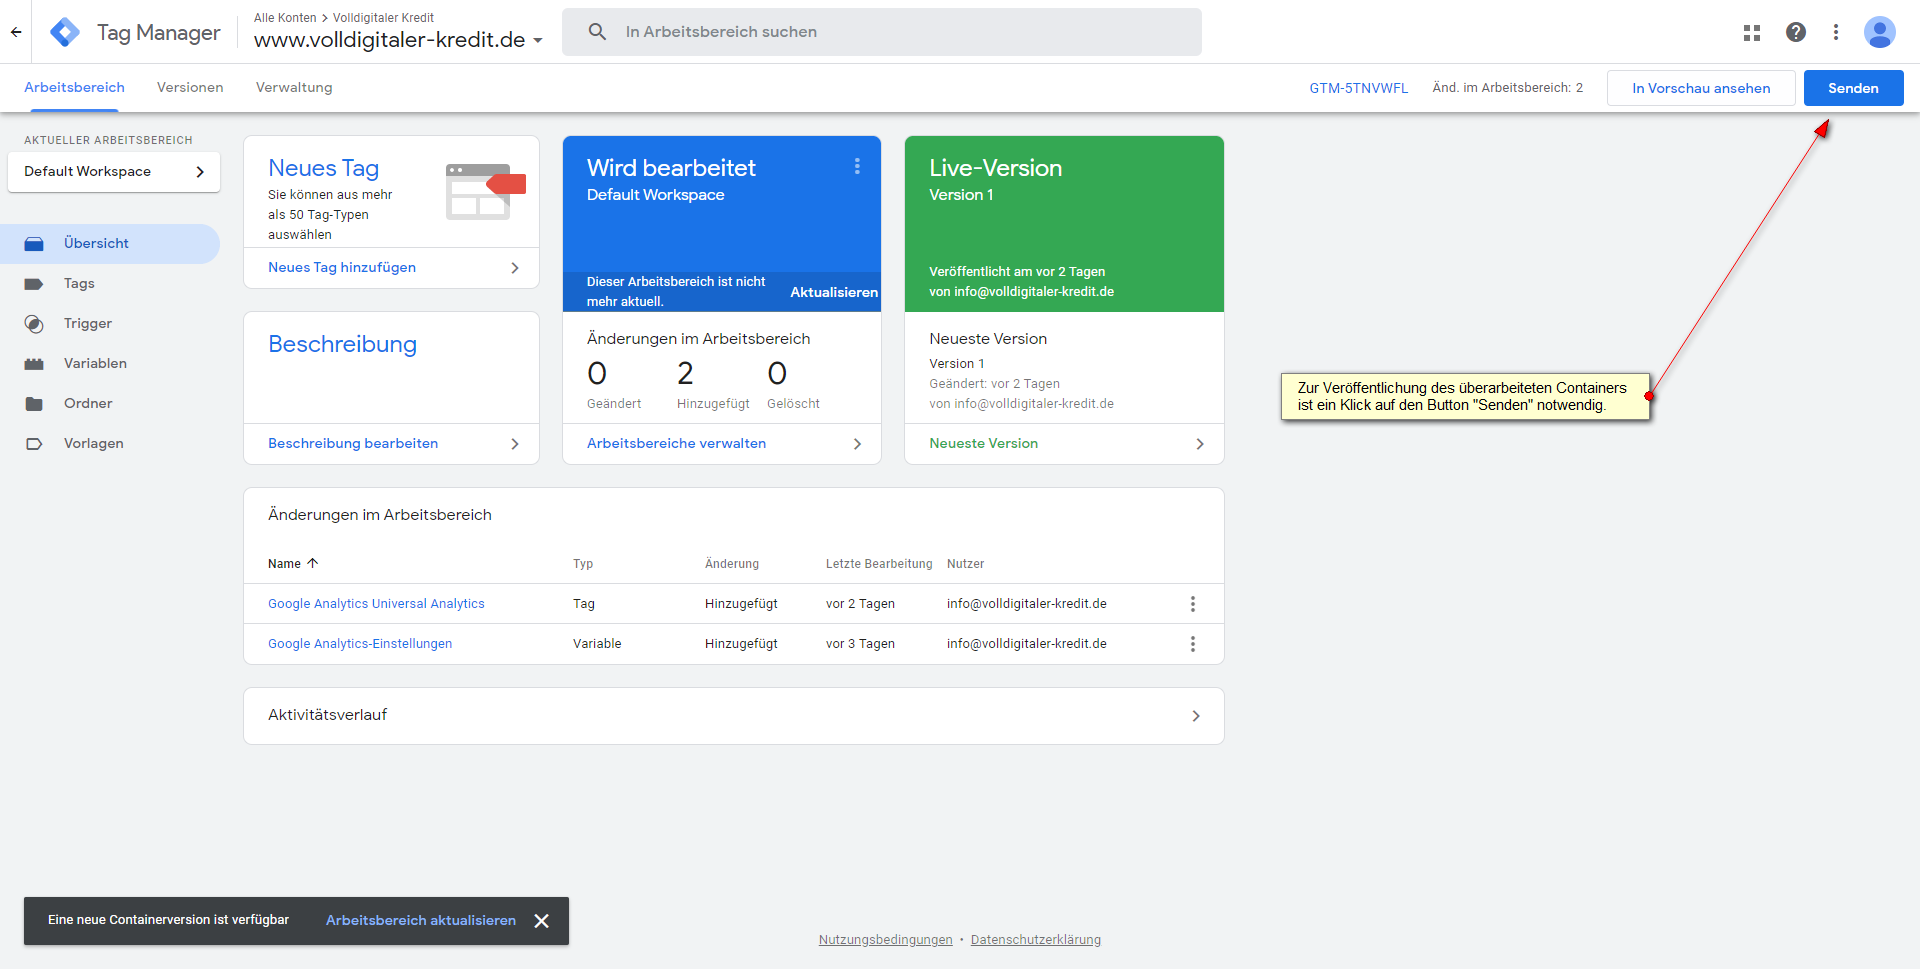1920x969 pixels.
Task: Click the search magnifier icon
Action: pyautogui.click(x=597, y=32)
